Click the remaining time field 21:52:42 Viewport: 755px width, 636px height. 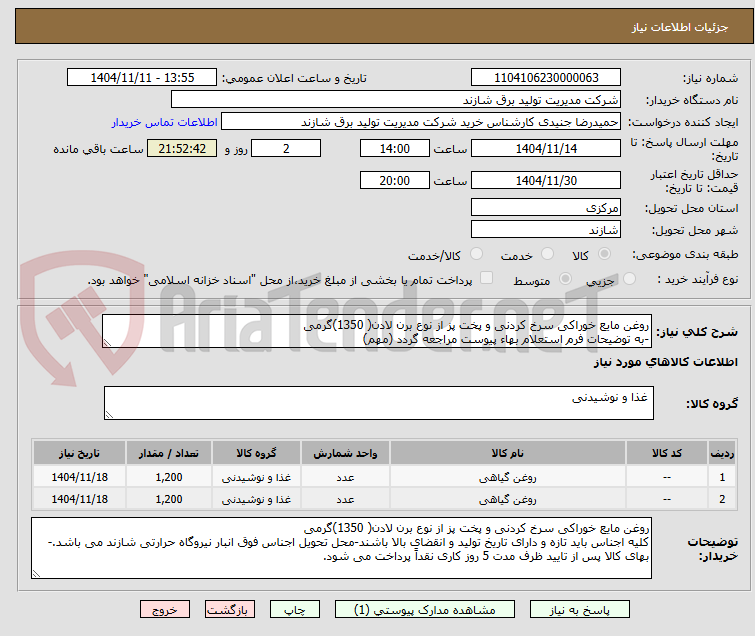(x=182, y=148)
